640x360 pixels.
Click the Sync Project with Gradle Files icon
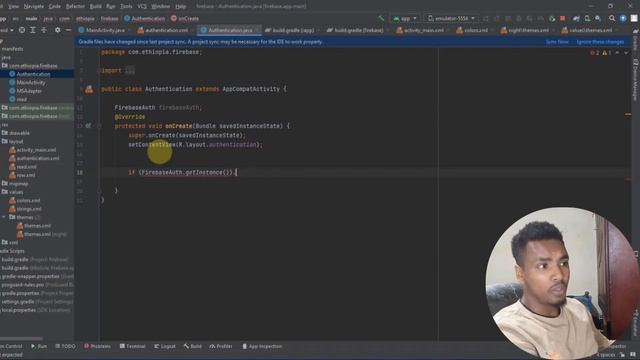pyautogui.click(x=576, y=18)
